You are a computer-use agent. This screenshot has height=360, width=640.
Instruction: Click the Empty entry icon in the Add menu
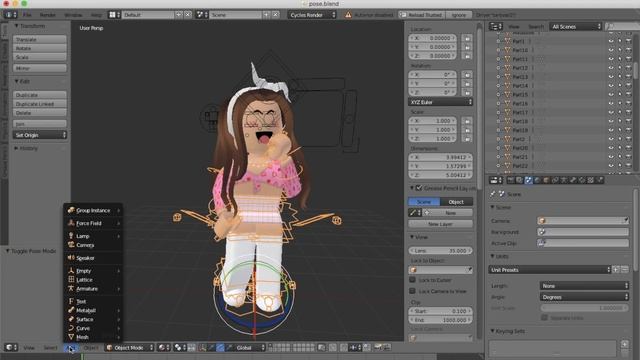pos(71,271)
